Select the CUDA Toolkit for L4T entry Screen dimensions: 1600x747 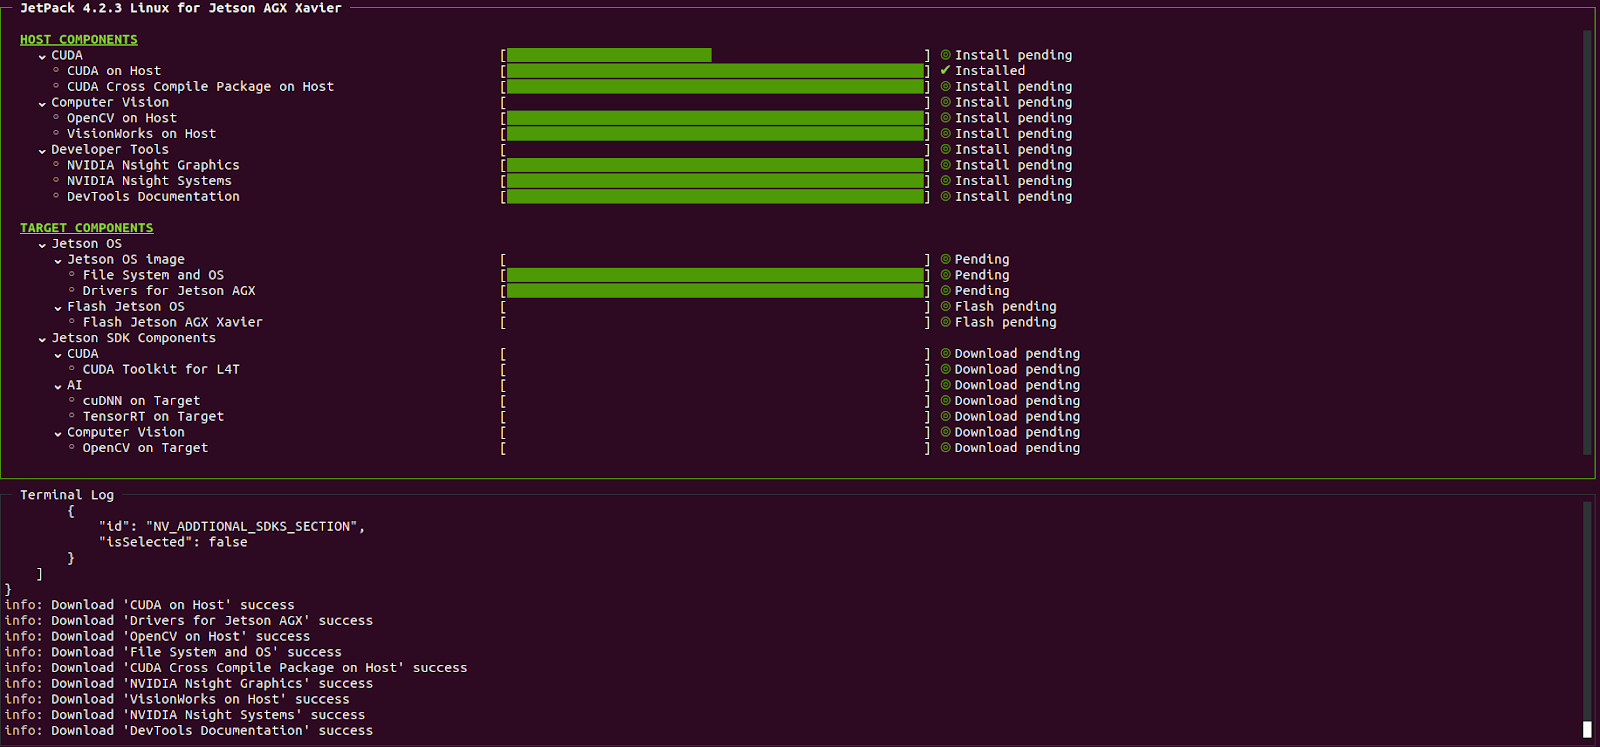pyautogui.click(x=161, y=369)
